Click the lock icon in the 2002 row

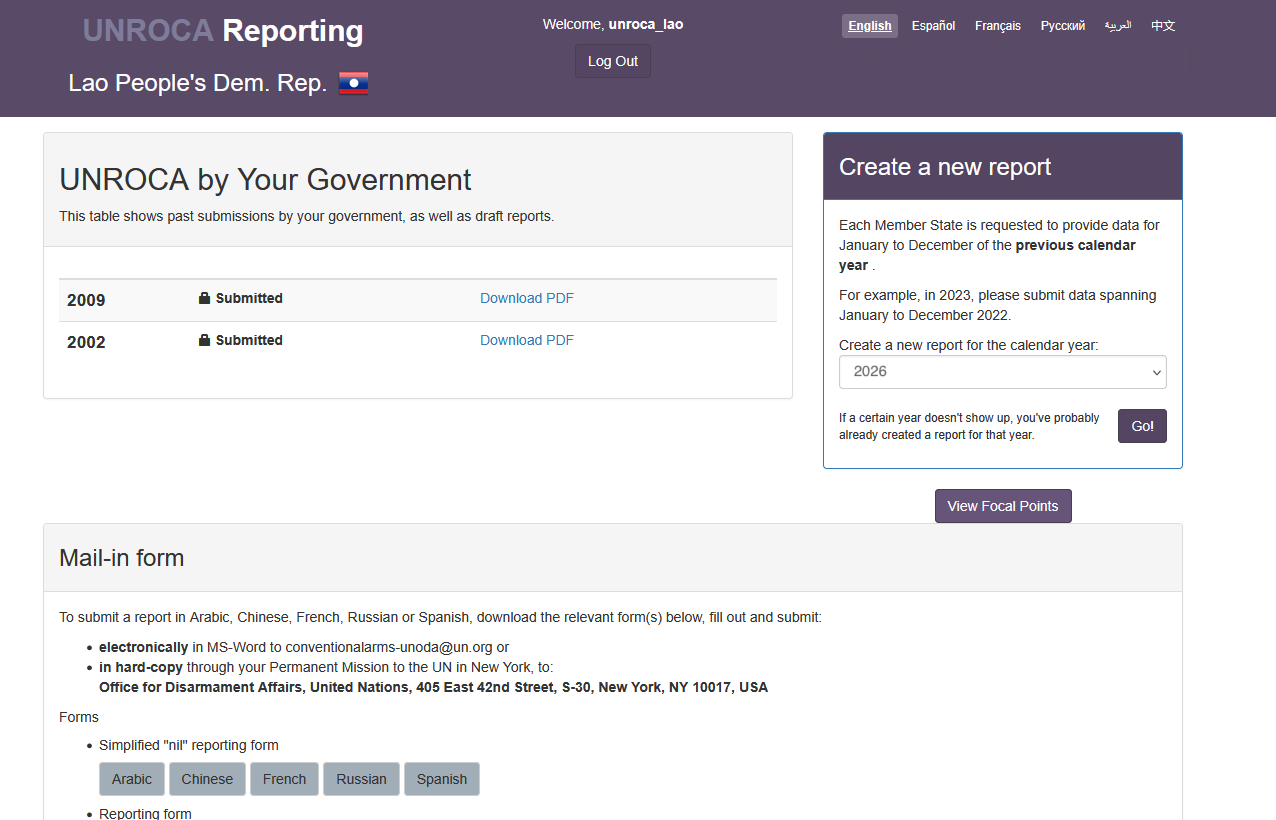(204, 340)
